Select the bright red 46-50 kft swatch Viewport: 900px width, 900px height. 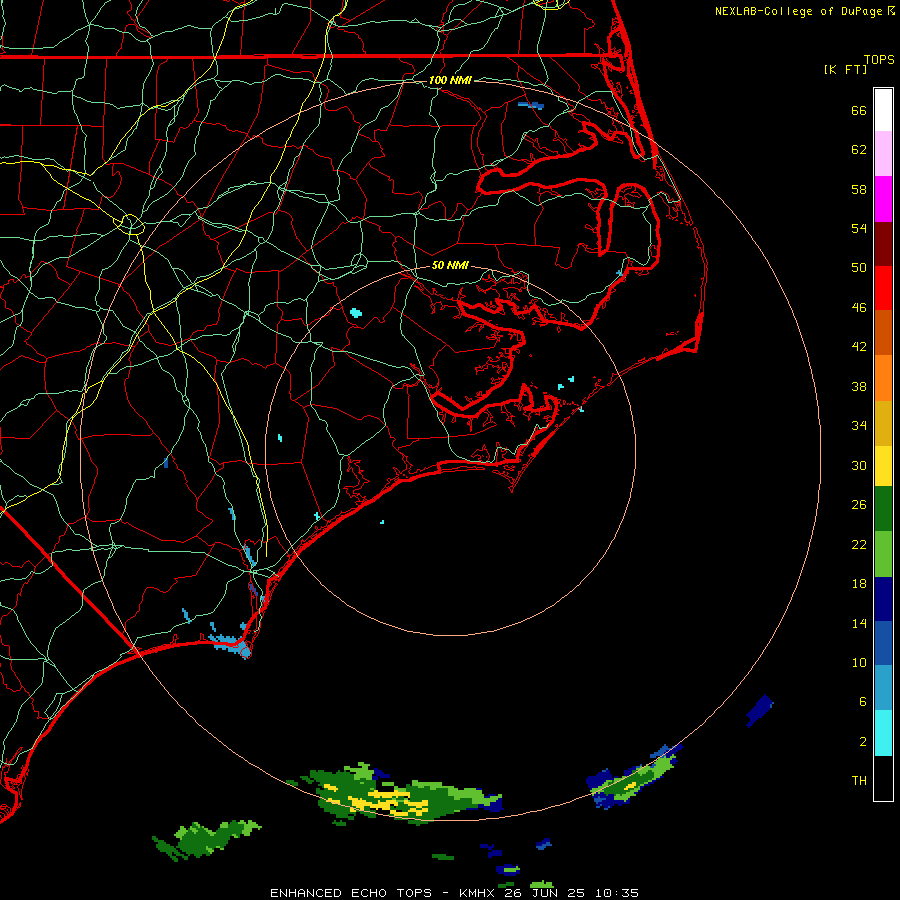point(883,288)
